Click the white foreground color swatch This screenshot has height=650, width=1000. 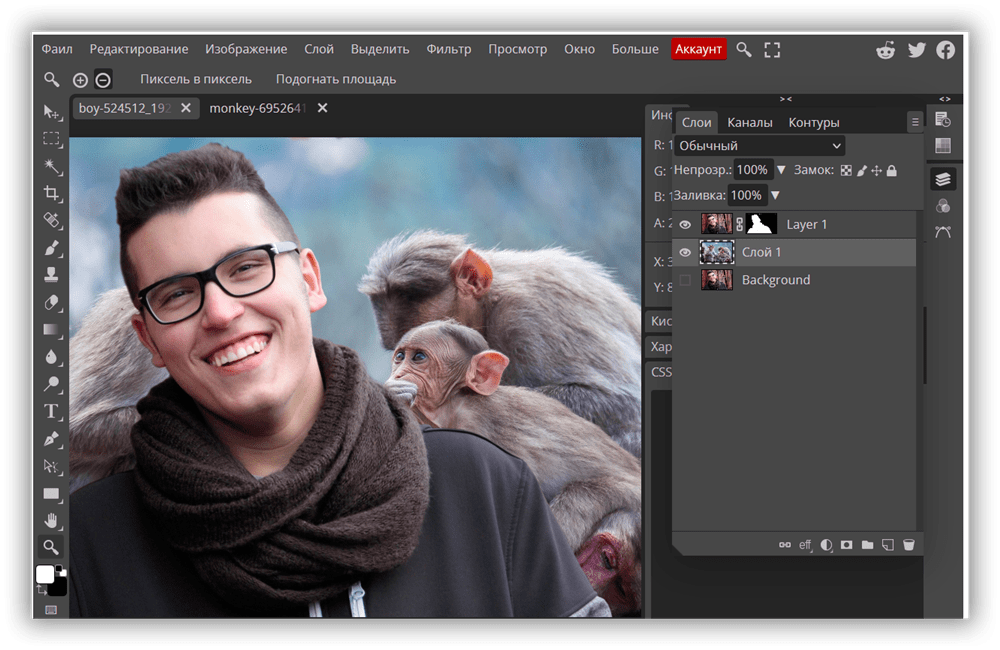coord(45,574)
